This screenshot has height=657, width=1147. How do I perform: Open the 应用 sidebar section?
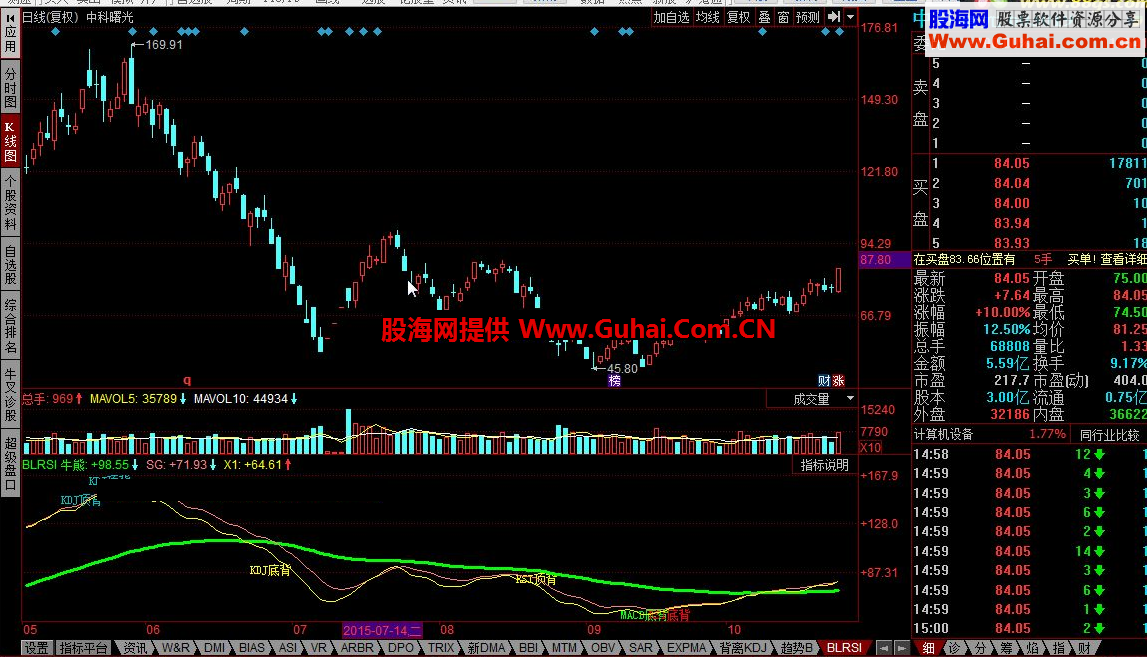(x=10, y=38)
